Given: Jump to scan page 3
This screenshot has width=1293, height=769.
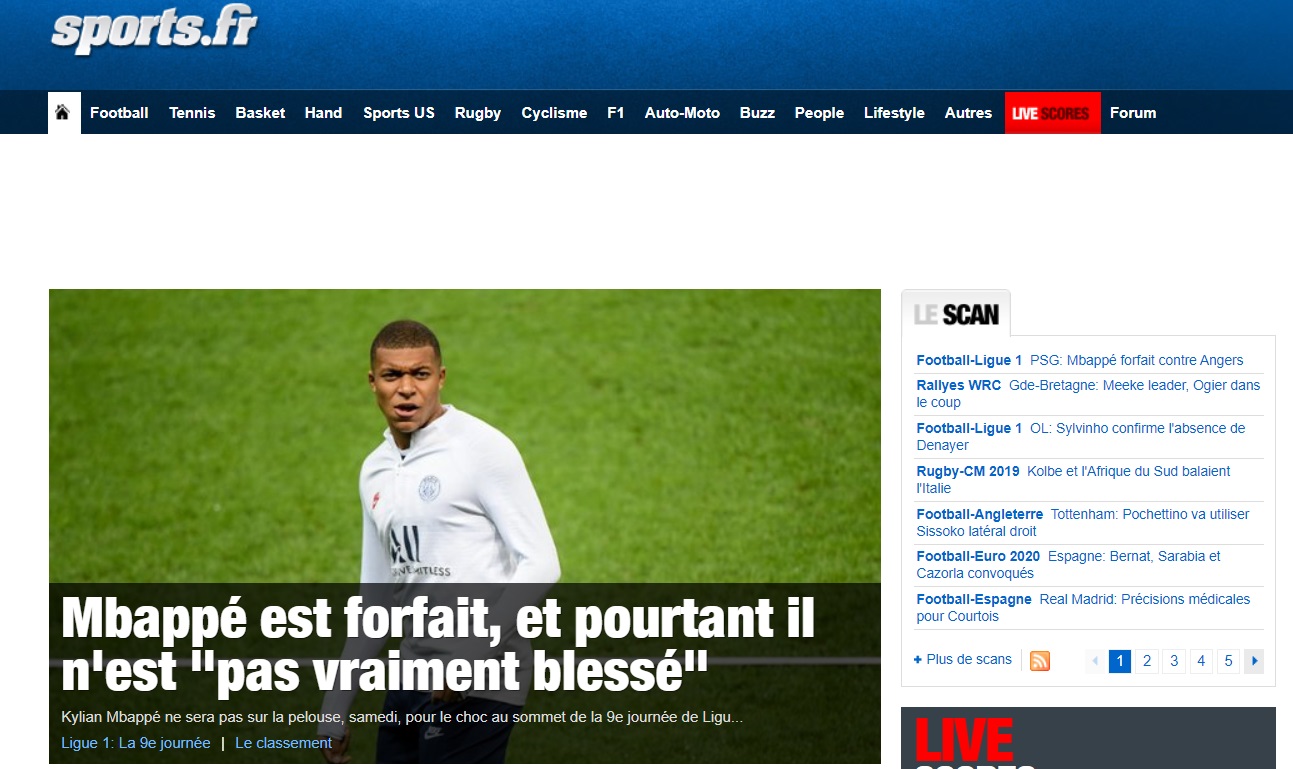Looking at the screenshot, I should pyautogui.click(x=1174, y=661).
